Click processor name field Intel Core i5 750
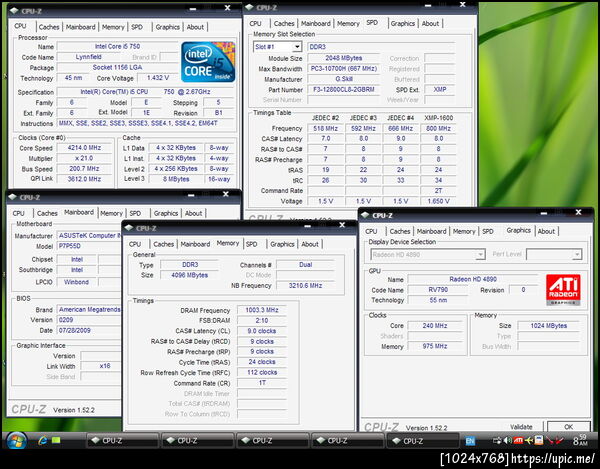This screenshot has height=469, width=600. click(117, 46)
